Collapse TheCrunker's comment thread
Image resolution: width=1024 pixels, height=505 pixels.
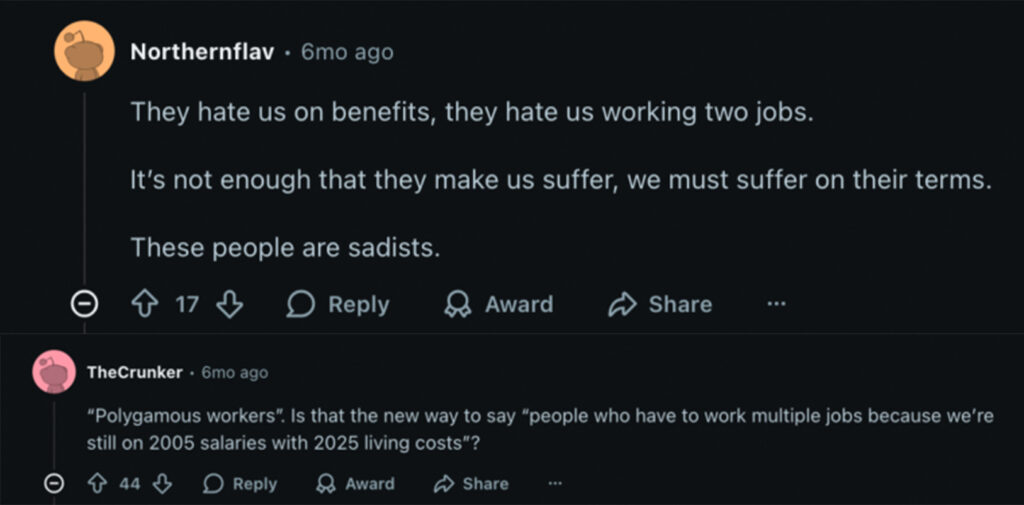(x=56, y=484)
